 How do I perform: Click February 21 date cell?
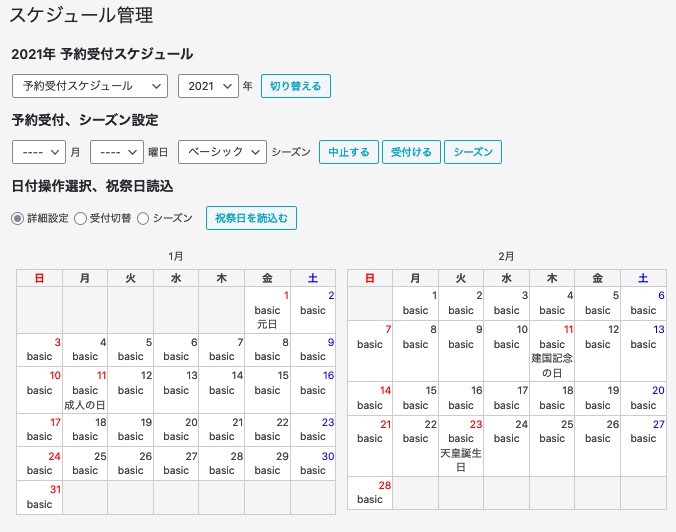370,446
